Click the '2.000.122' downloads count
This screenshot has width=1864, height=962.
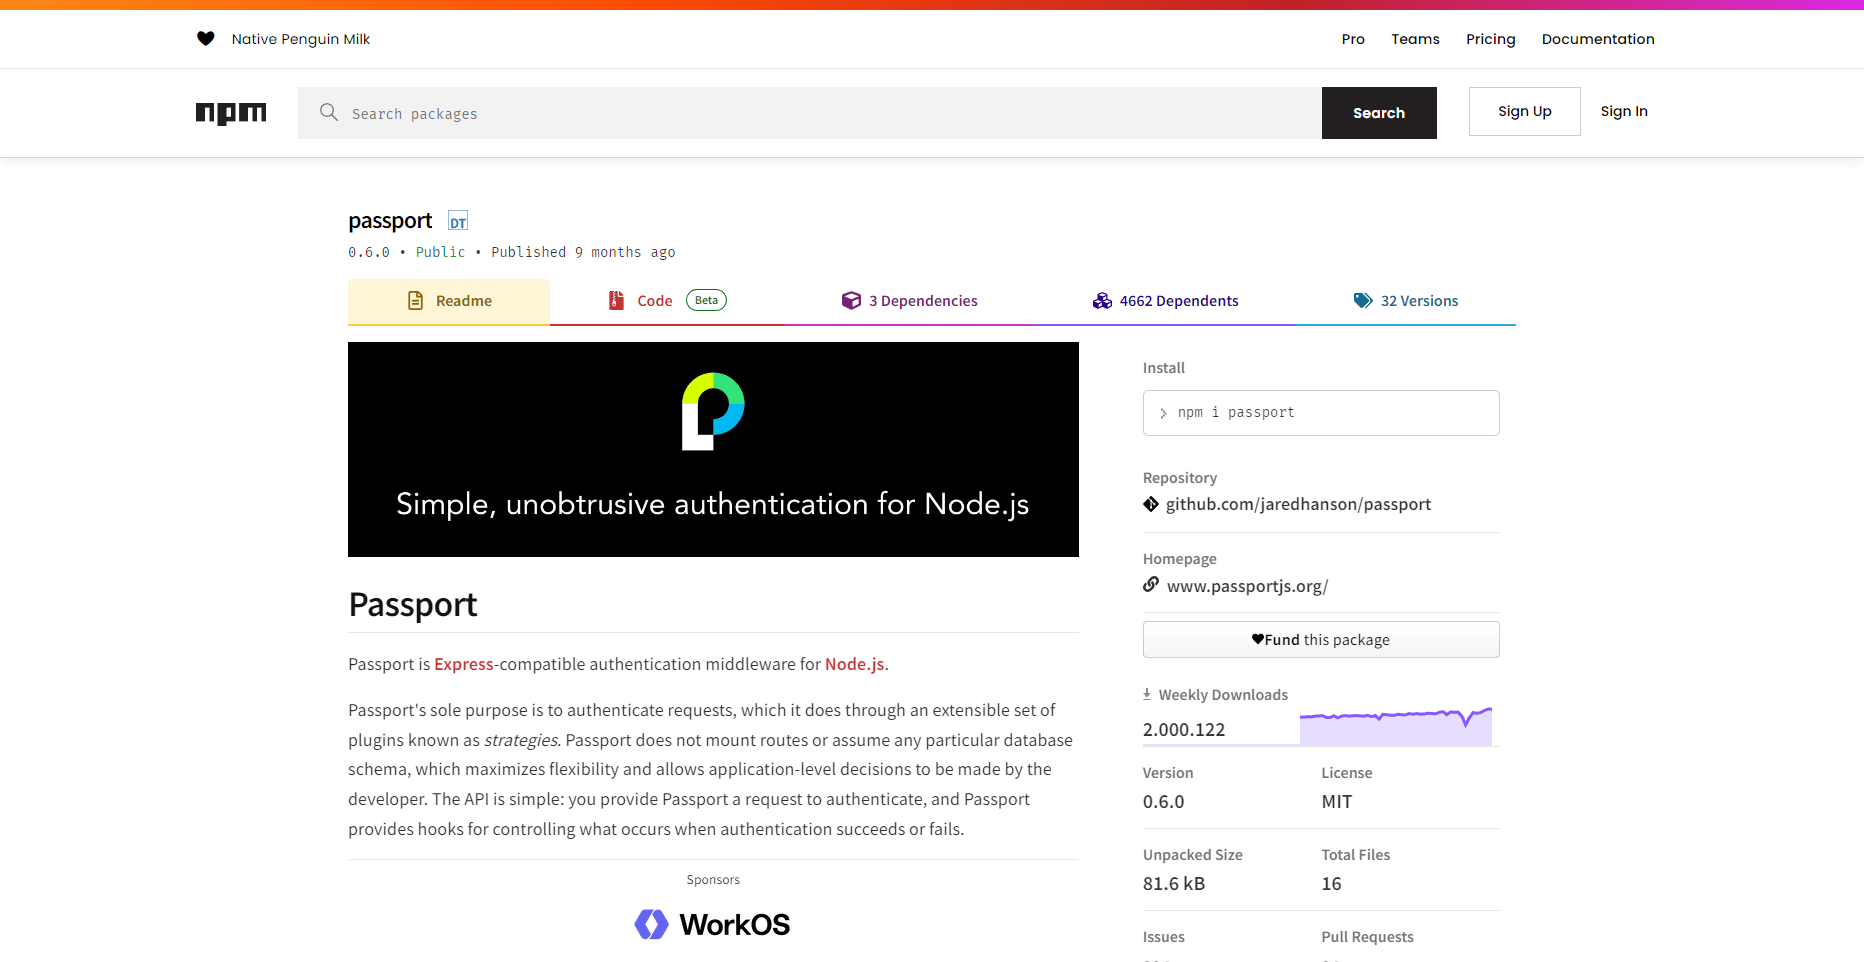pos(1184,730)
